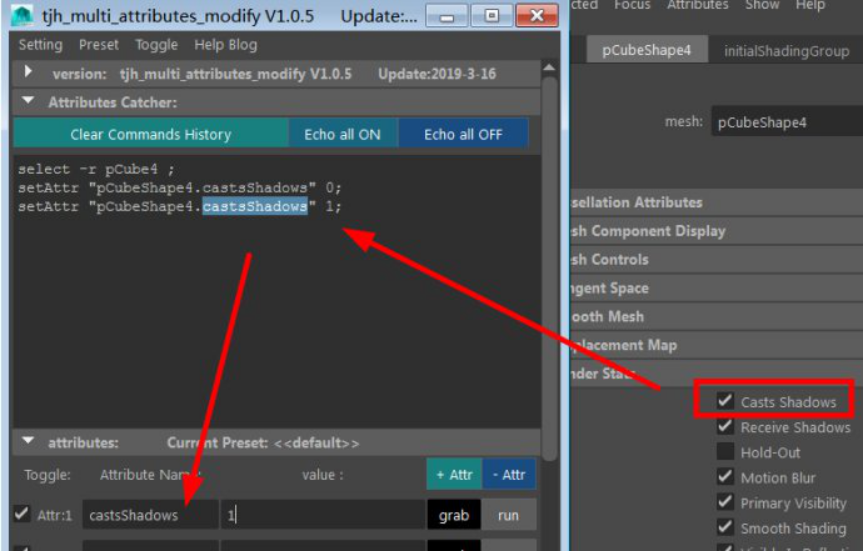Toggle Smooth Shading checkbox

tap(725, 527)
